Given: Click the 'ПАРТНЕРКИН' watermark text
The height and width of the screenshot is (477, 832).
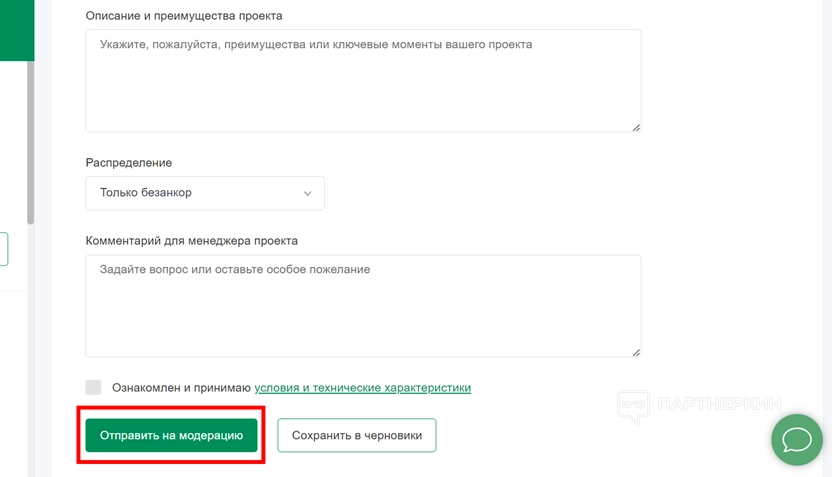Looking at the screenshot, I should [x=719, y=406].
